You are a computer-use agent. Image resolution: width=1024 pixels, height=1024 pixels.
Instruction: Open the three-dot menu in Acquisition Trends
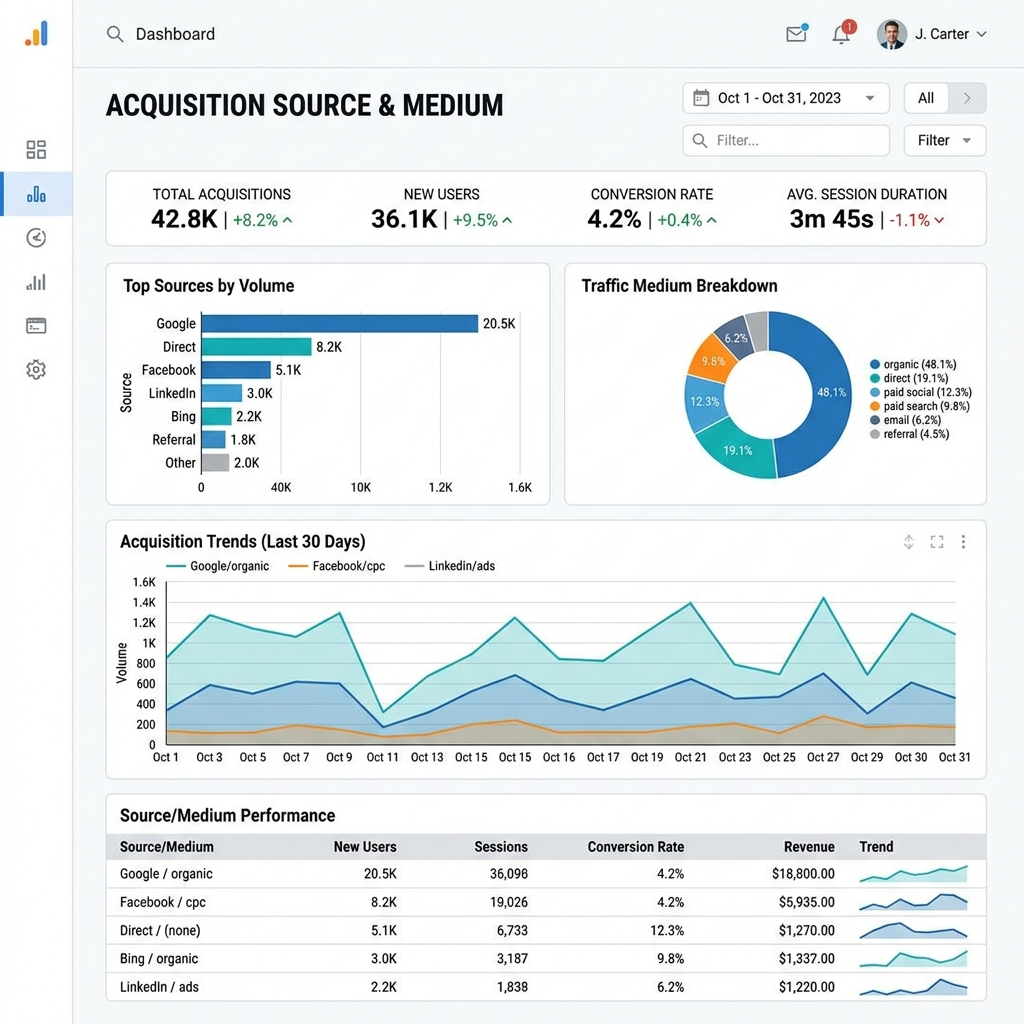pos(963,541)
